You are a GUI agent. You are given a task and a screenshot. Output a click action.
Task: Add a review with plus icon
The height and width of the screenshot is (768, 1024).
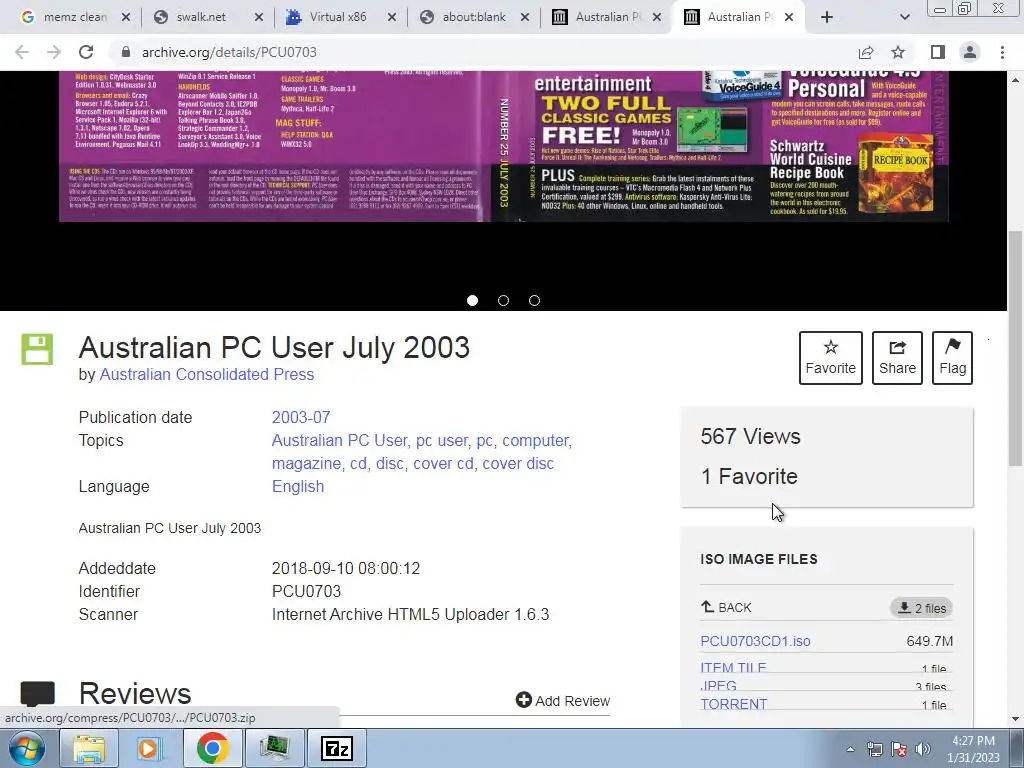[562, 701]
